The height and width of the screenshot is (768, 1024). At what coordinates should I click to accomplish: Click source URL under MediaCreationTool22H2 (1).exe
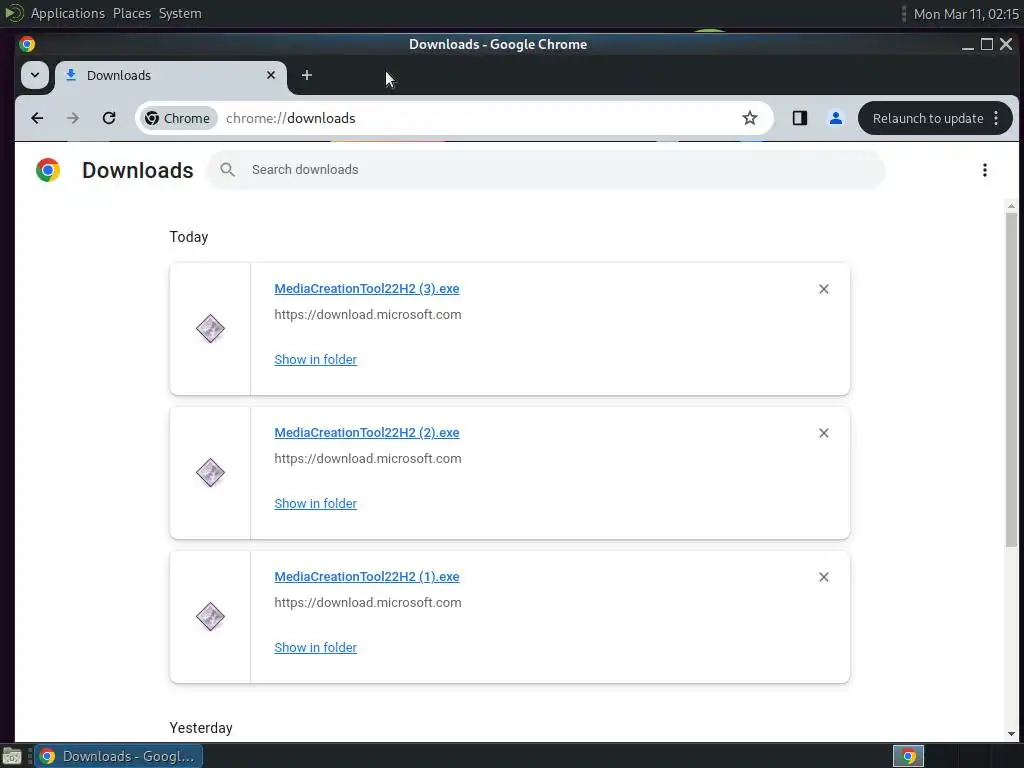click(x=368, y=603)
